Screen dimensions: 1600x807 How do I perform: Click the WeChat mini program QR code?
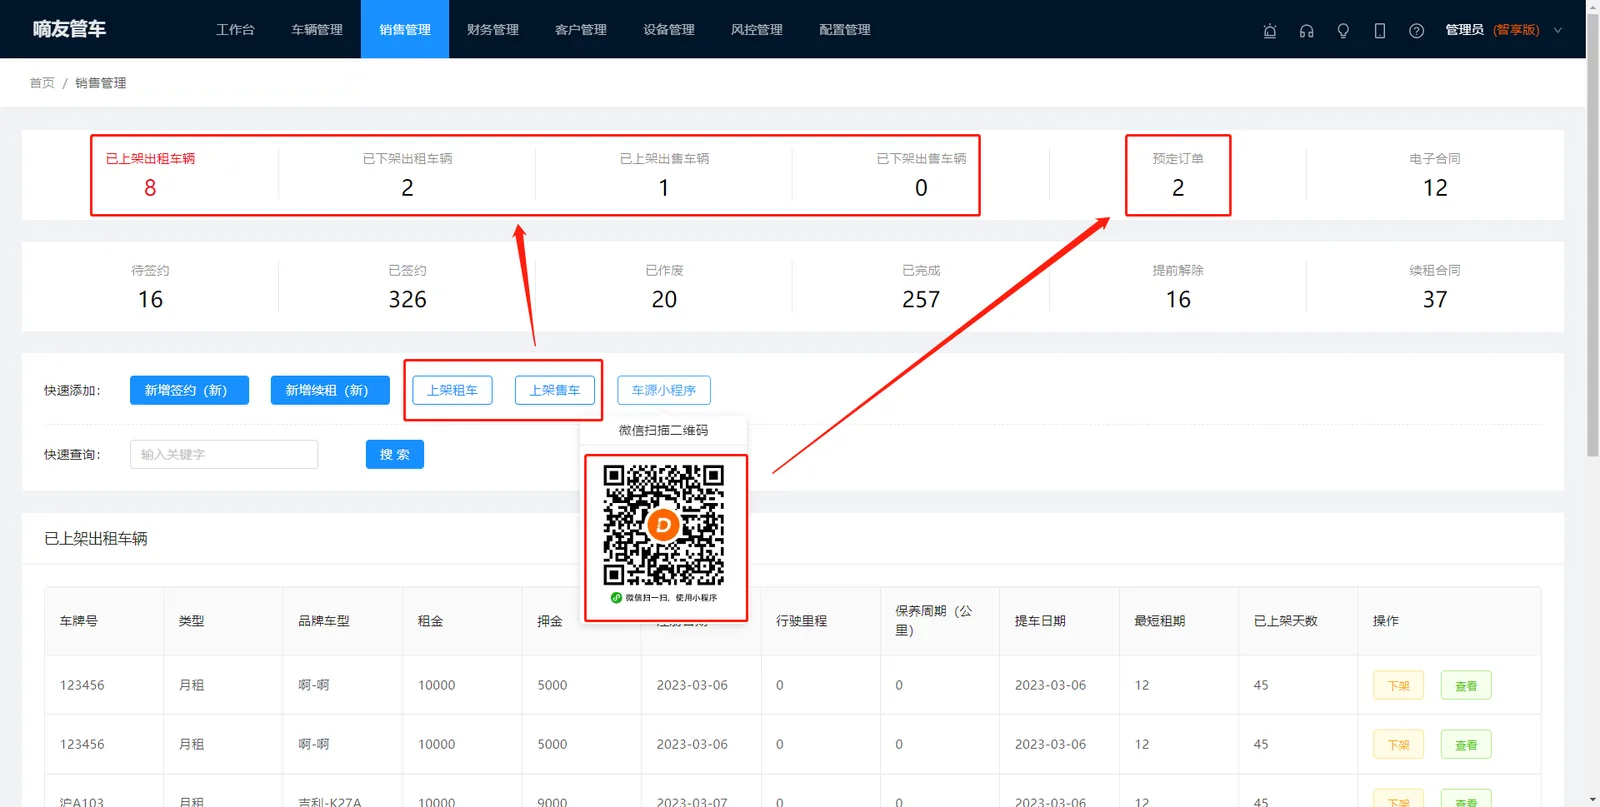coord(664,525)
